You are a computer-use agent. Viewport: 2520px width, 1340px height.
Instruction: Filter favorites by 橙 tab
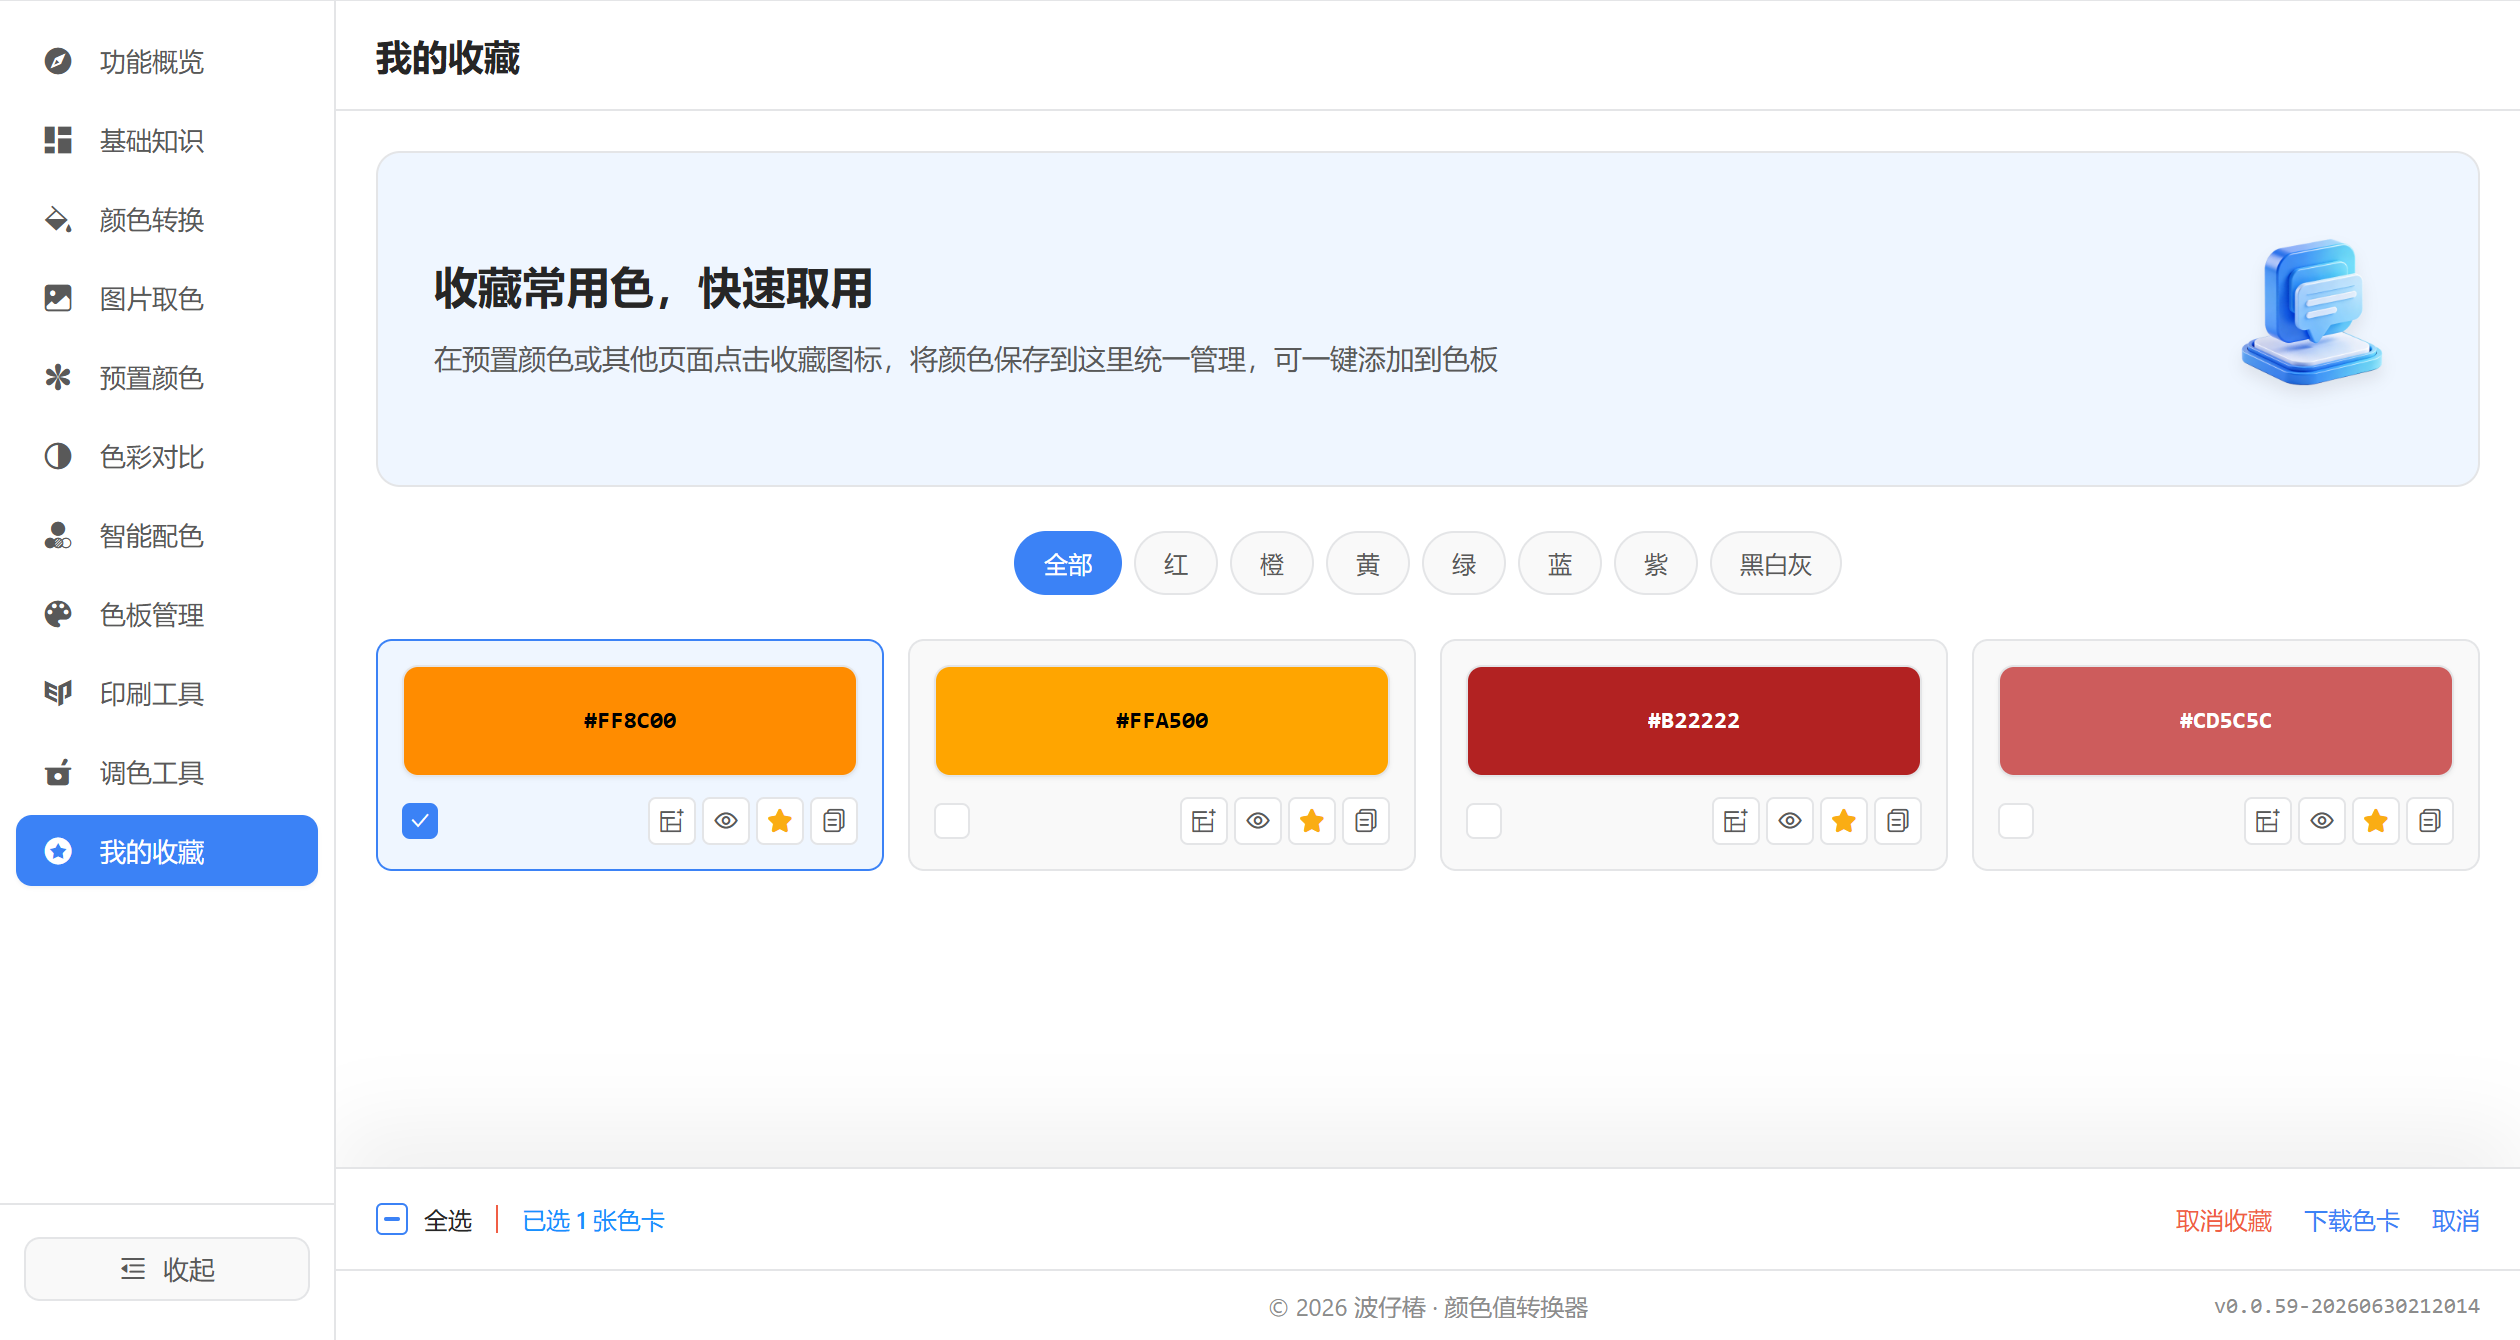(1272, 564)
